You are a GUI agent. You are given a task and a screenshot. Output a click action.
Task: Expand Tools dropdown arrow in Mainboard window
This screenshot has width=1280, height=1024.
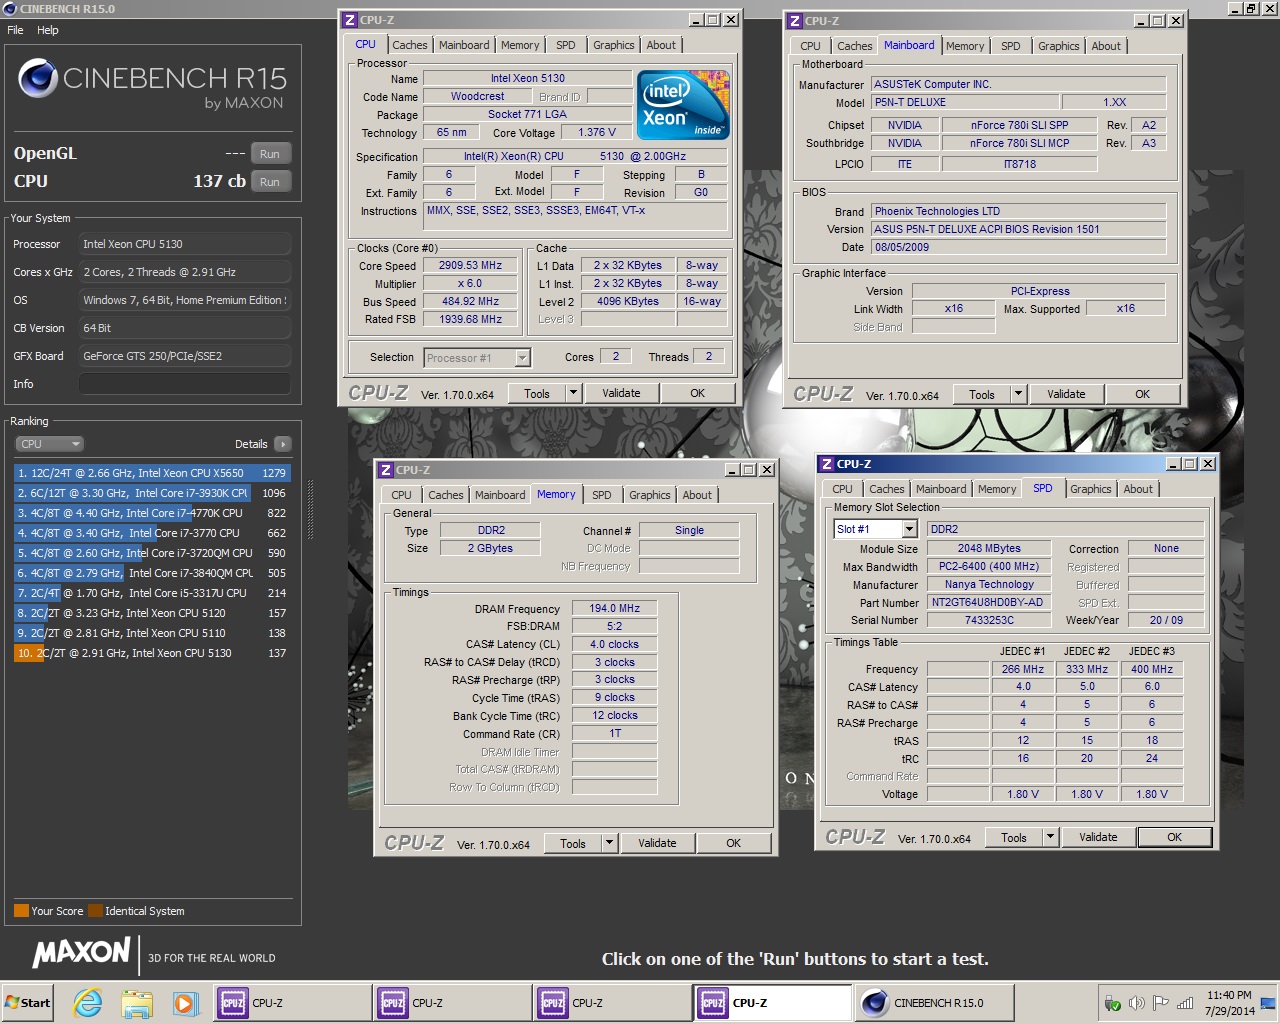pyautogui.click(x=1019, y=395)
